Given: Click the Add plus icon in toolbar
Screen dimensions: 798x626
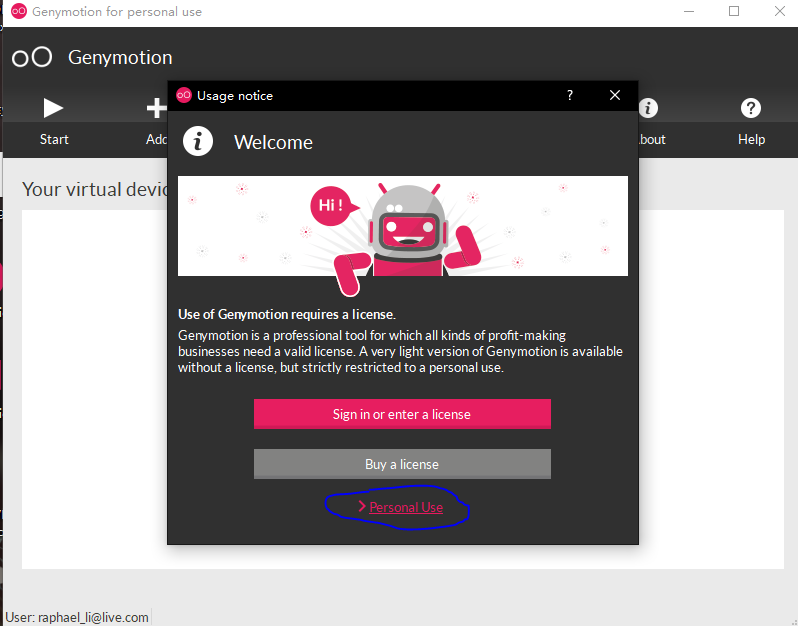Looking at the screenshot, I should coord(157,108).
